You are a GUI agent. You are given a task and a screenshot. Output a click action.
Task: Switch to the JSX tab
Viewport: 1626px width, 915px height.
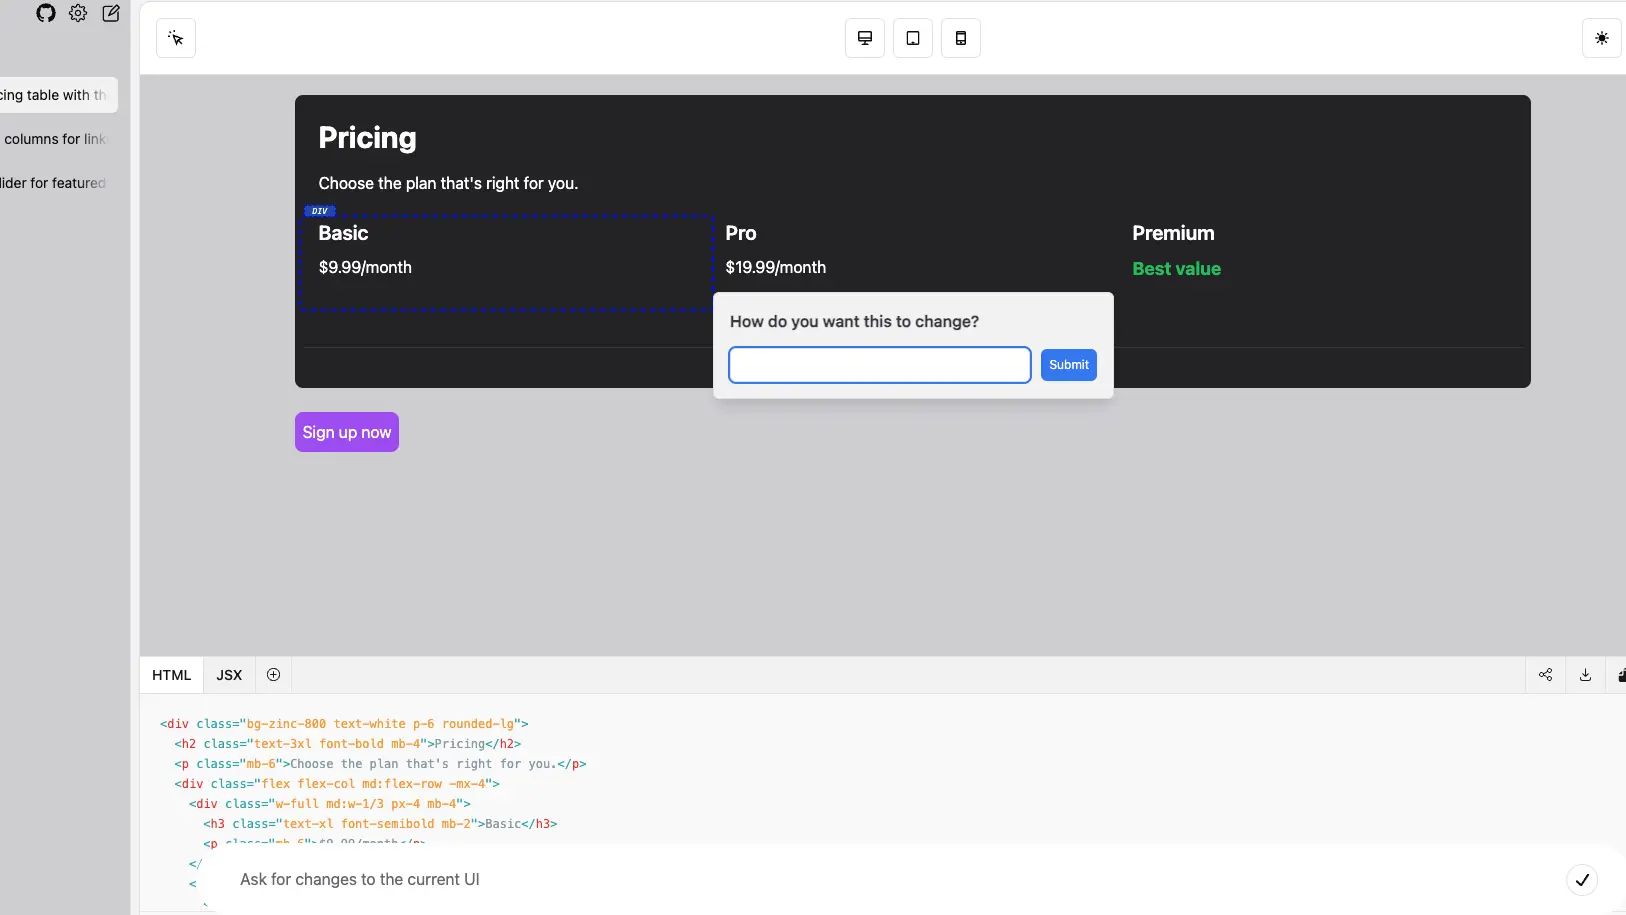pyautogui.click(x=228, y=675)
